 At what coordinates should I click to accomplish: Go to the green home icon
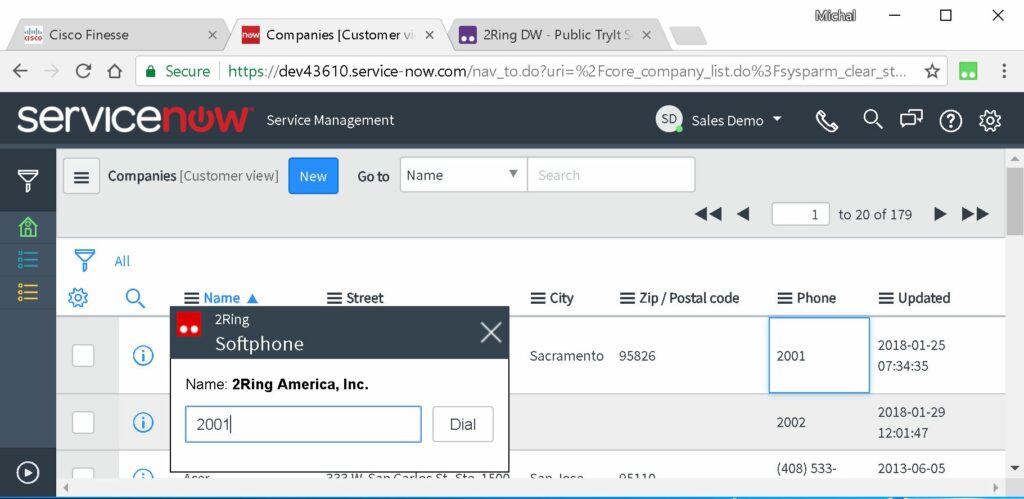pos(27,227)
